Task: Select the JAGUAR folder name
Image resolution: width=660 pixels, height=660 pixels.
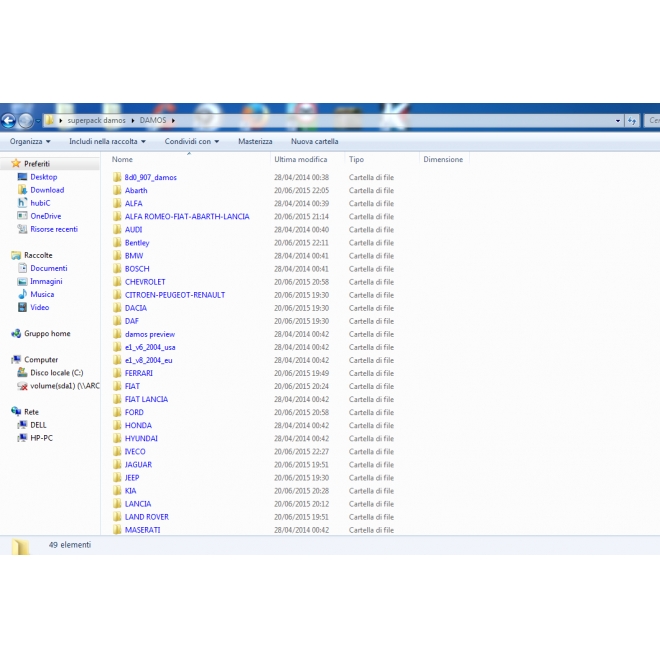Action: tap(138, 465)
